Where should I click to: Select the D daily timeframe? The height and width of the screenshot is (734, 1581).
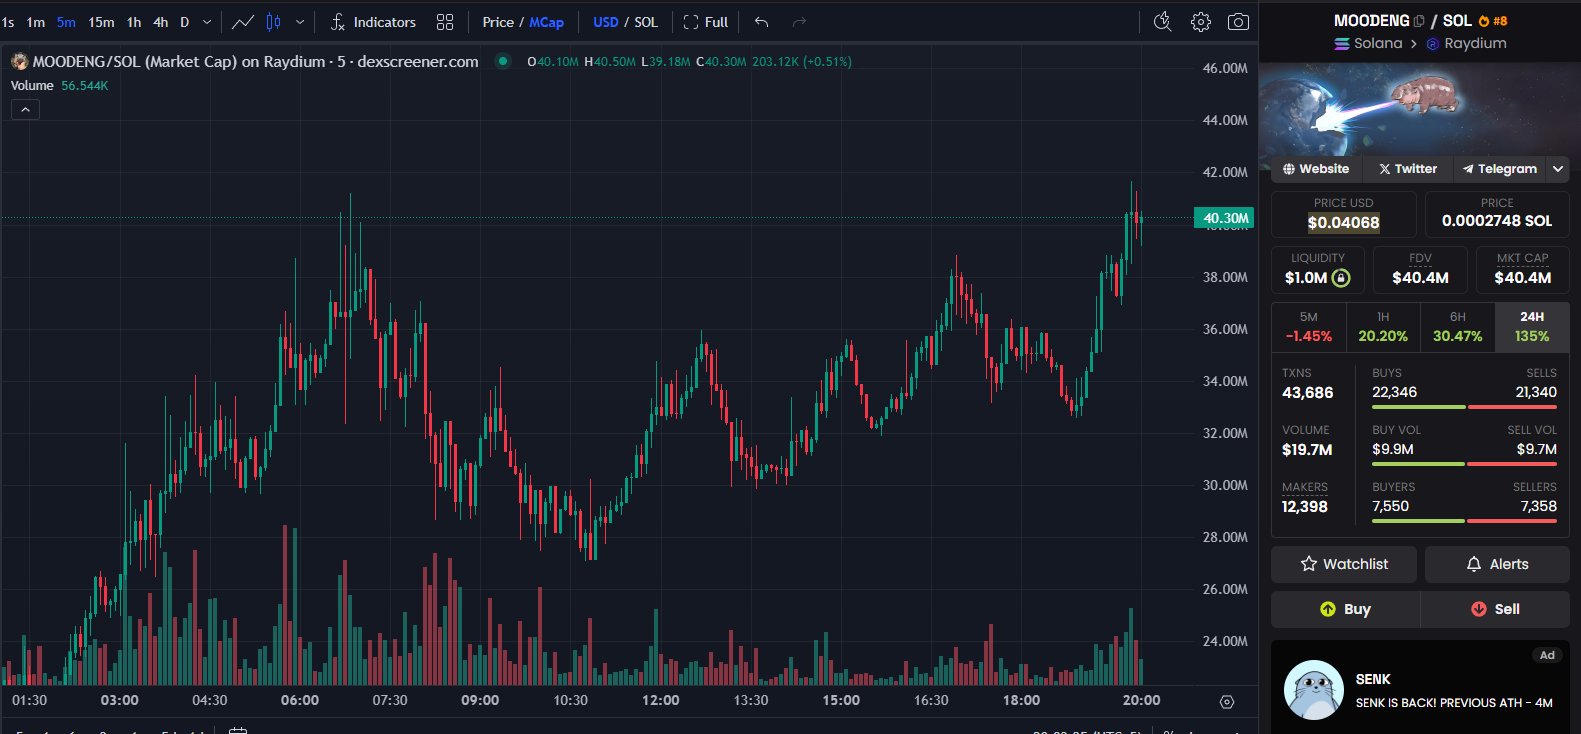point(184,22)
